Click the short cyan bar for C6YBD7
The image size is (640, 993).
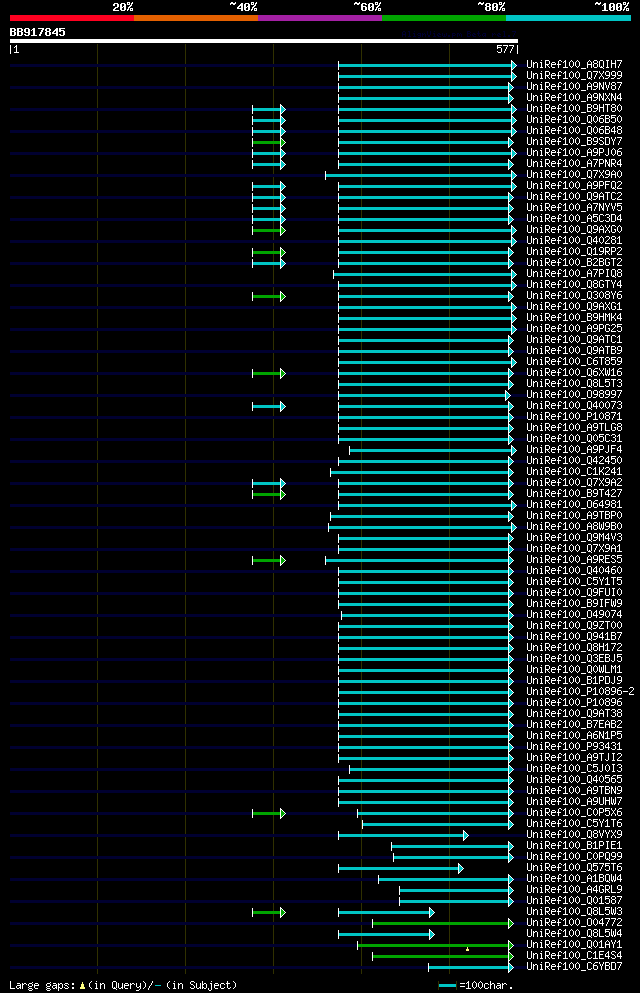point(471,968)
